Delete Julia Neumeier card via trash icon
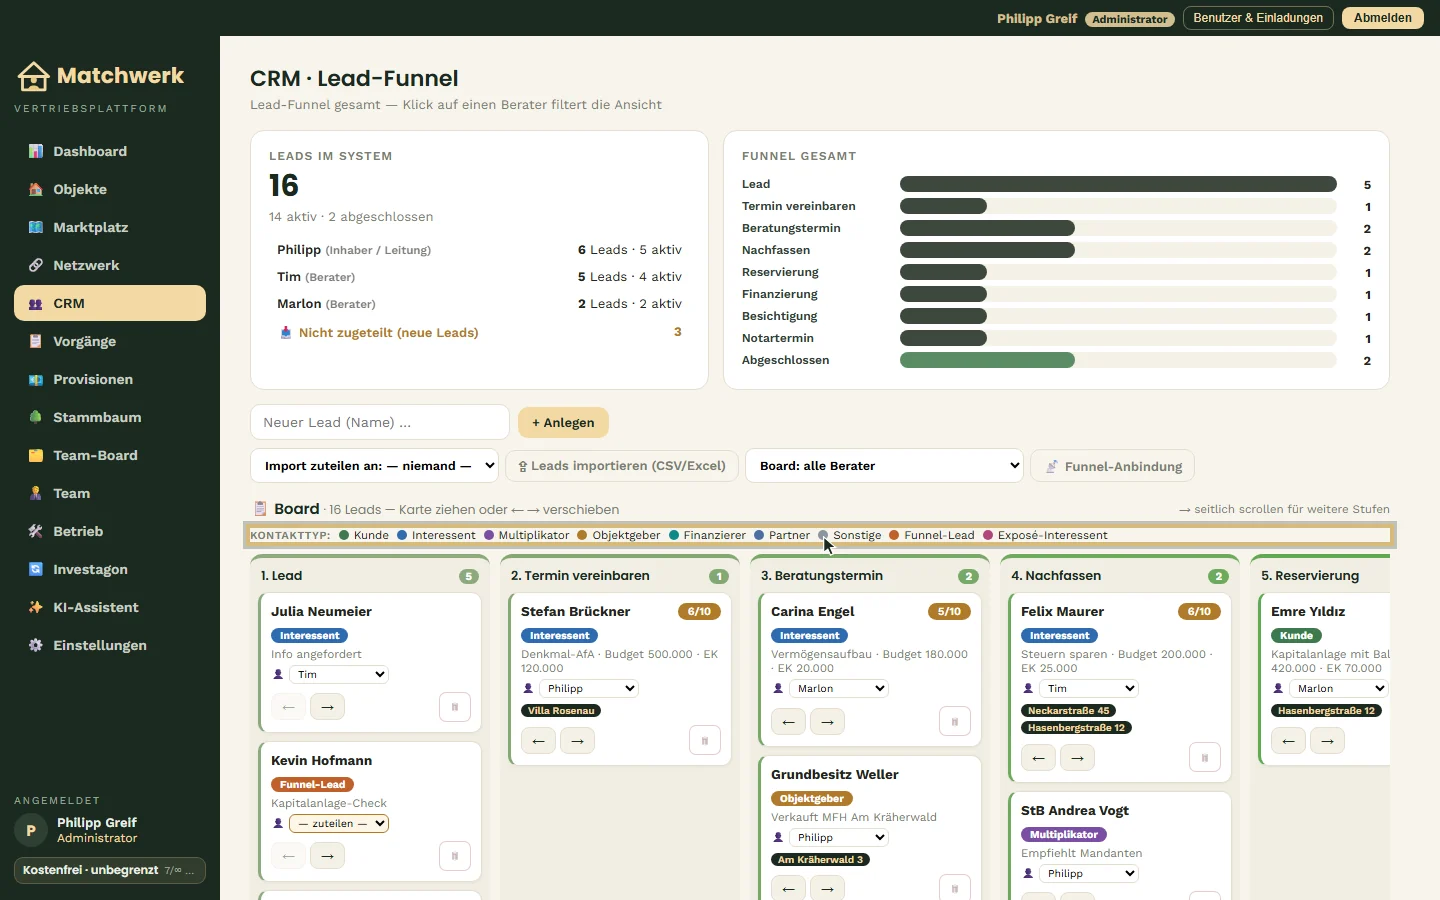Screen dimensions: 1440x900 tap(455, 707)
